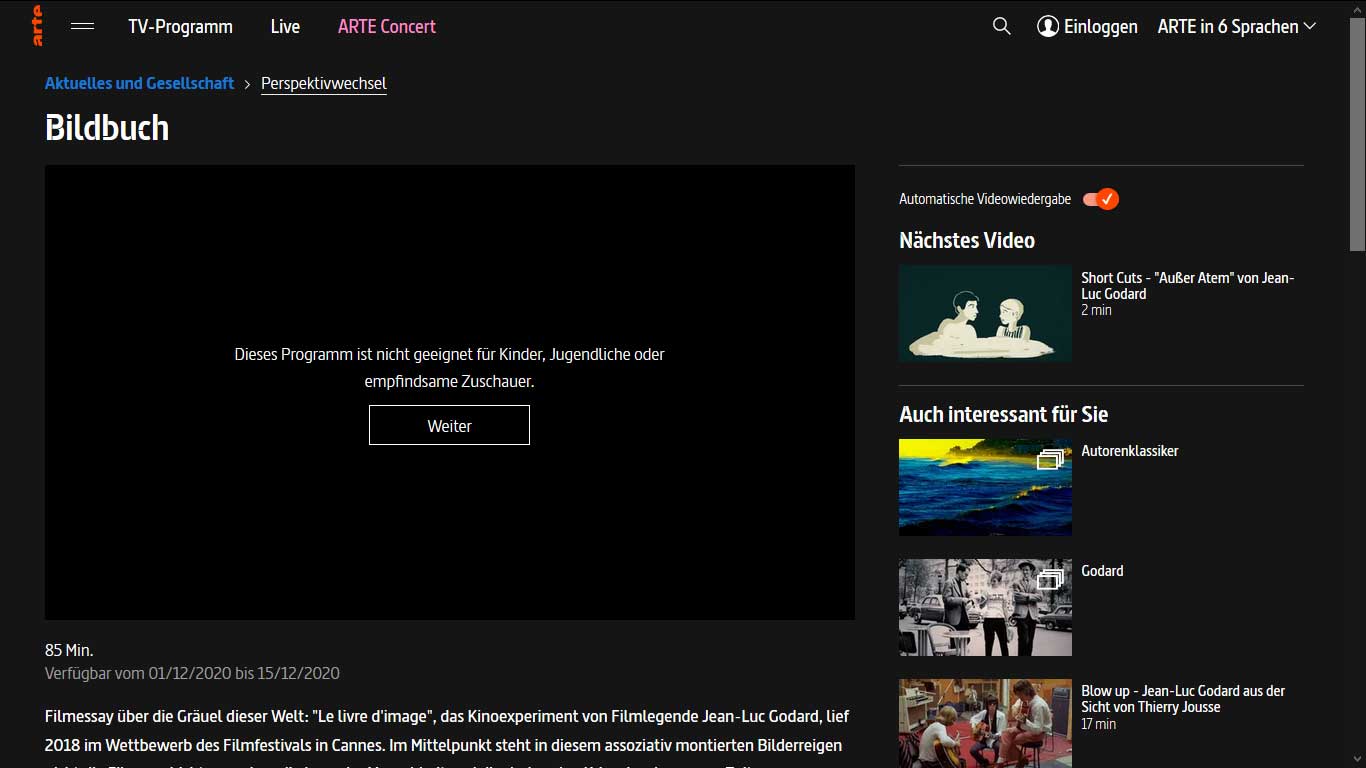Click the ARTE logo icon
The height and width of the screenshot is (768, 1366).
pos(37,26)
